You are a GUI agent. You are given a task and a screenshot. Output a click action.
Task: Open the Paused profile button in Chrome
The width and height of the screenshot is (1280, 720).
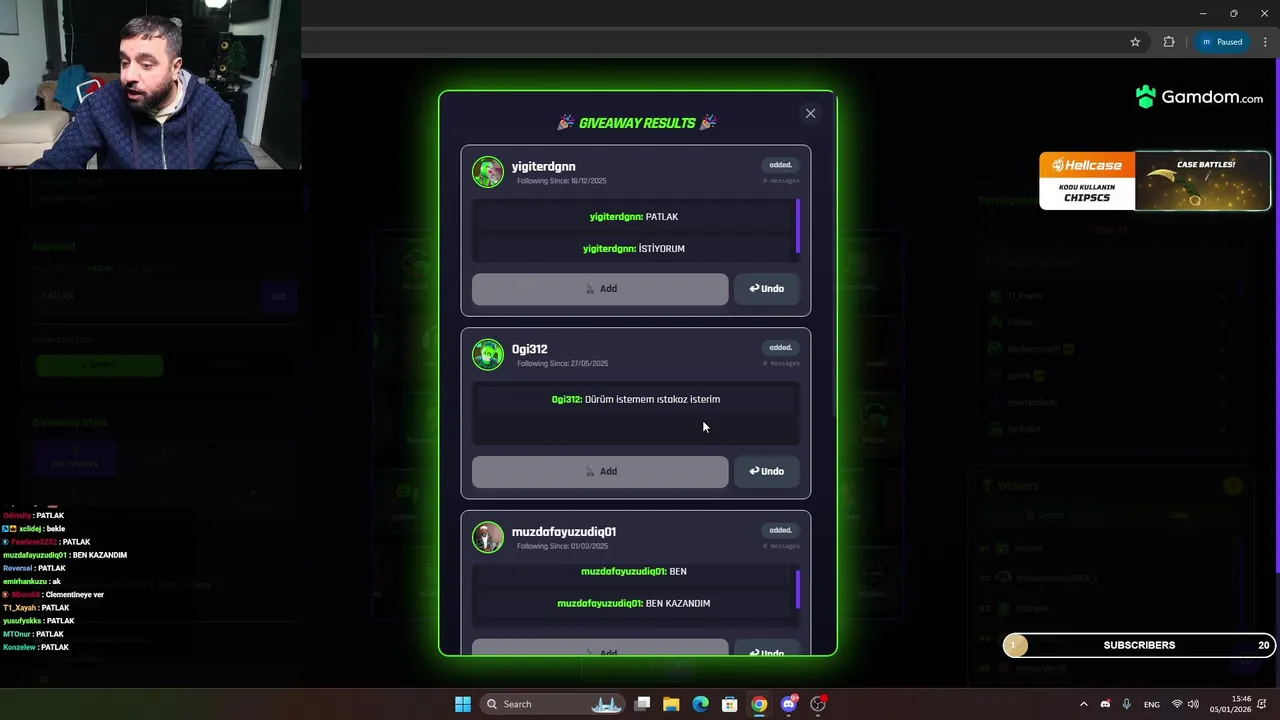tap(1221, 42)
